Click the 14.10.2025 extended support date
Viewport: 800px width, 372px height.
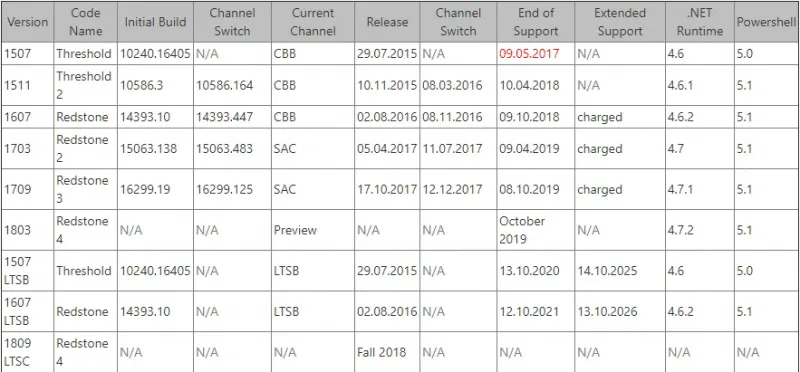[x=607, y=270]
